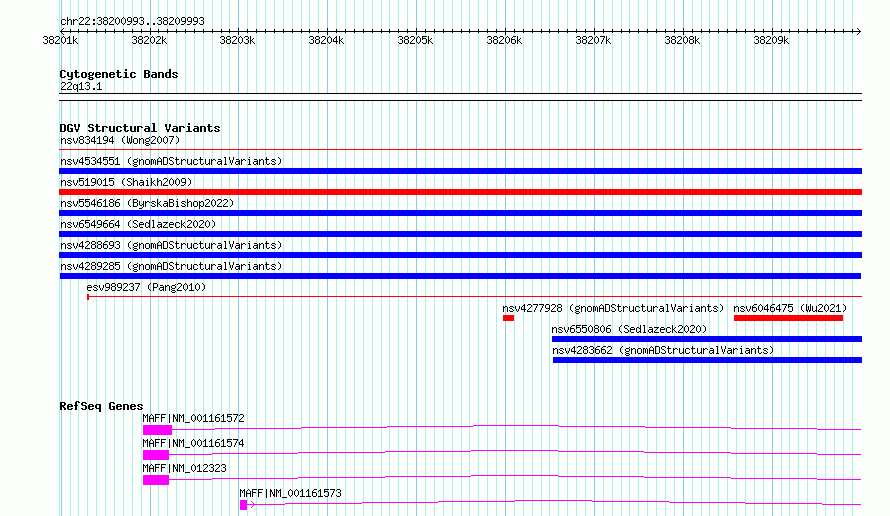Viewport: 890px width, 516px height.
Task: Click the Cytogenetic Bands track title
Action: [119, 74]
